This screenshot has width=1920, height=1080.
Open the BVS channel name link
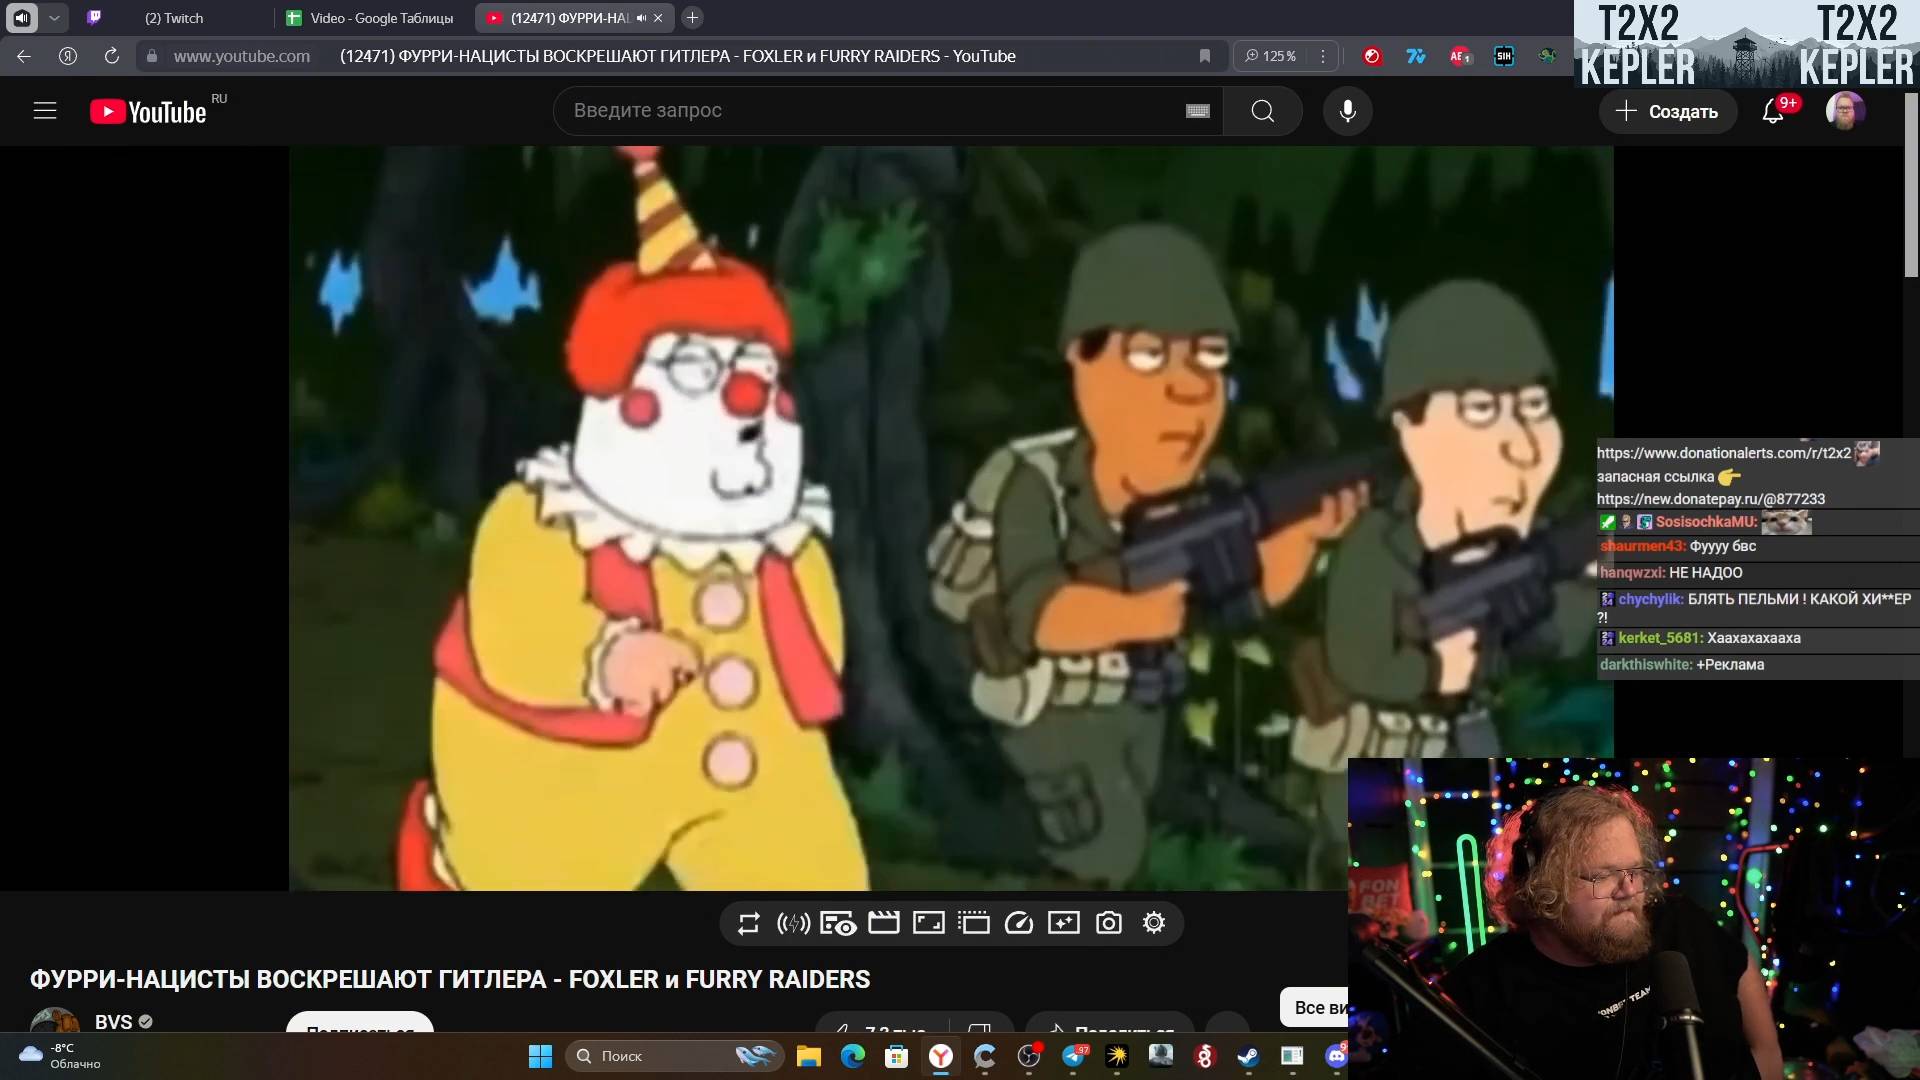click(113, 1022)
